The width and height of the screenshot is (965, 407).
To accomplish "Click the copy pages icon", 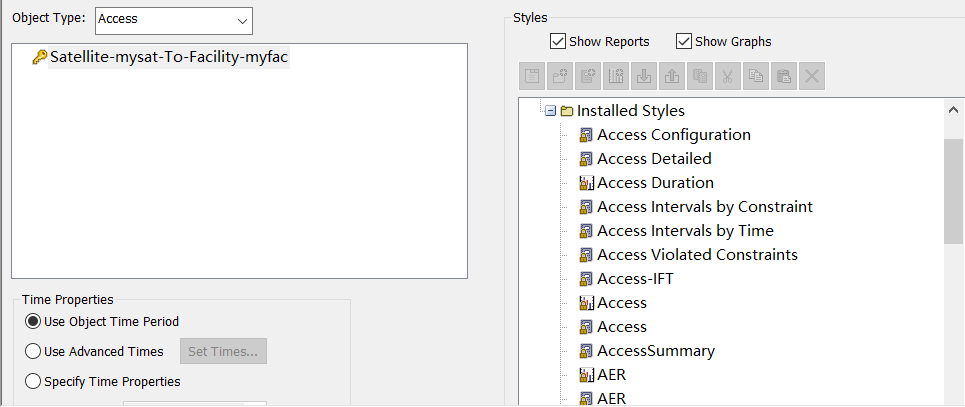I will point(756,76).
